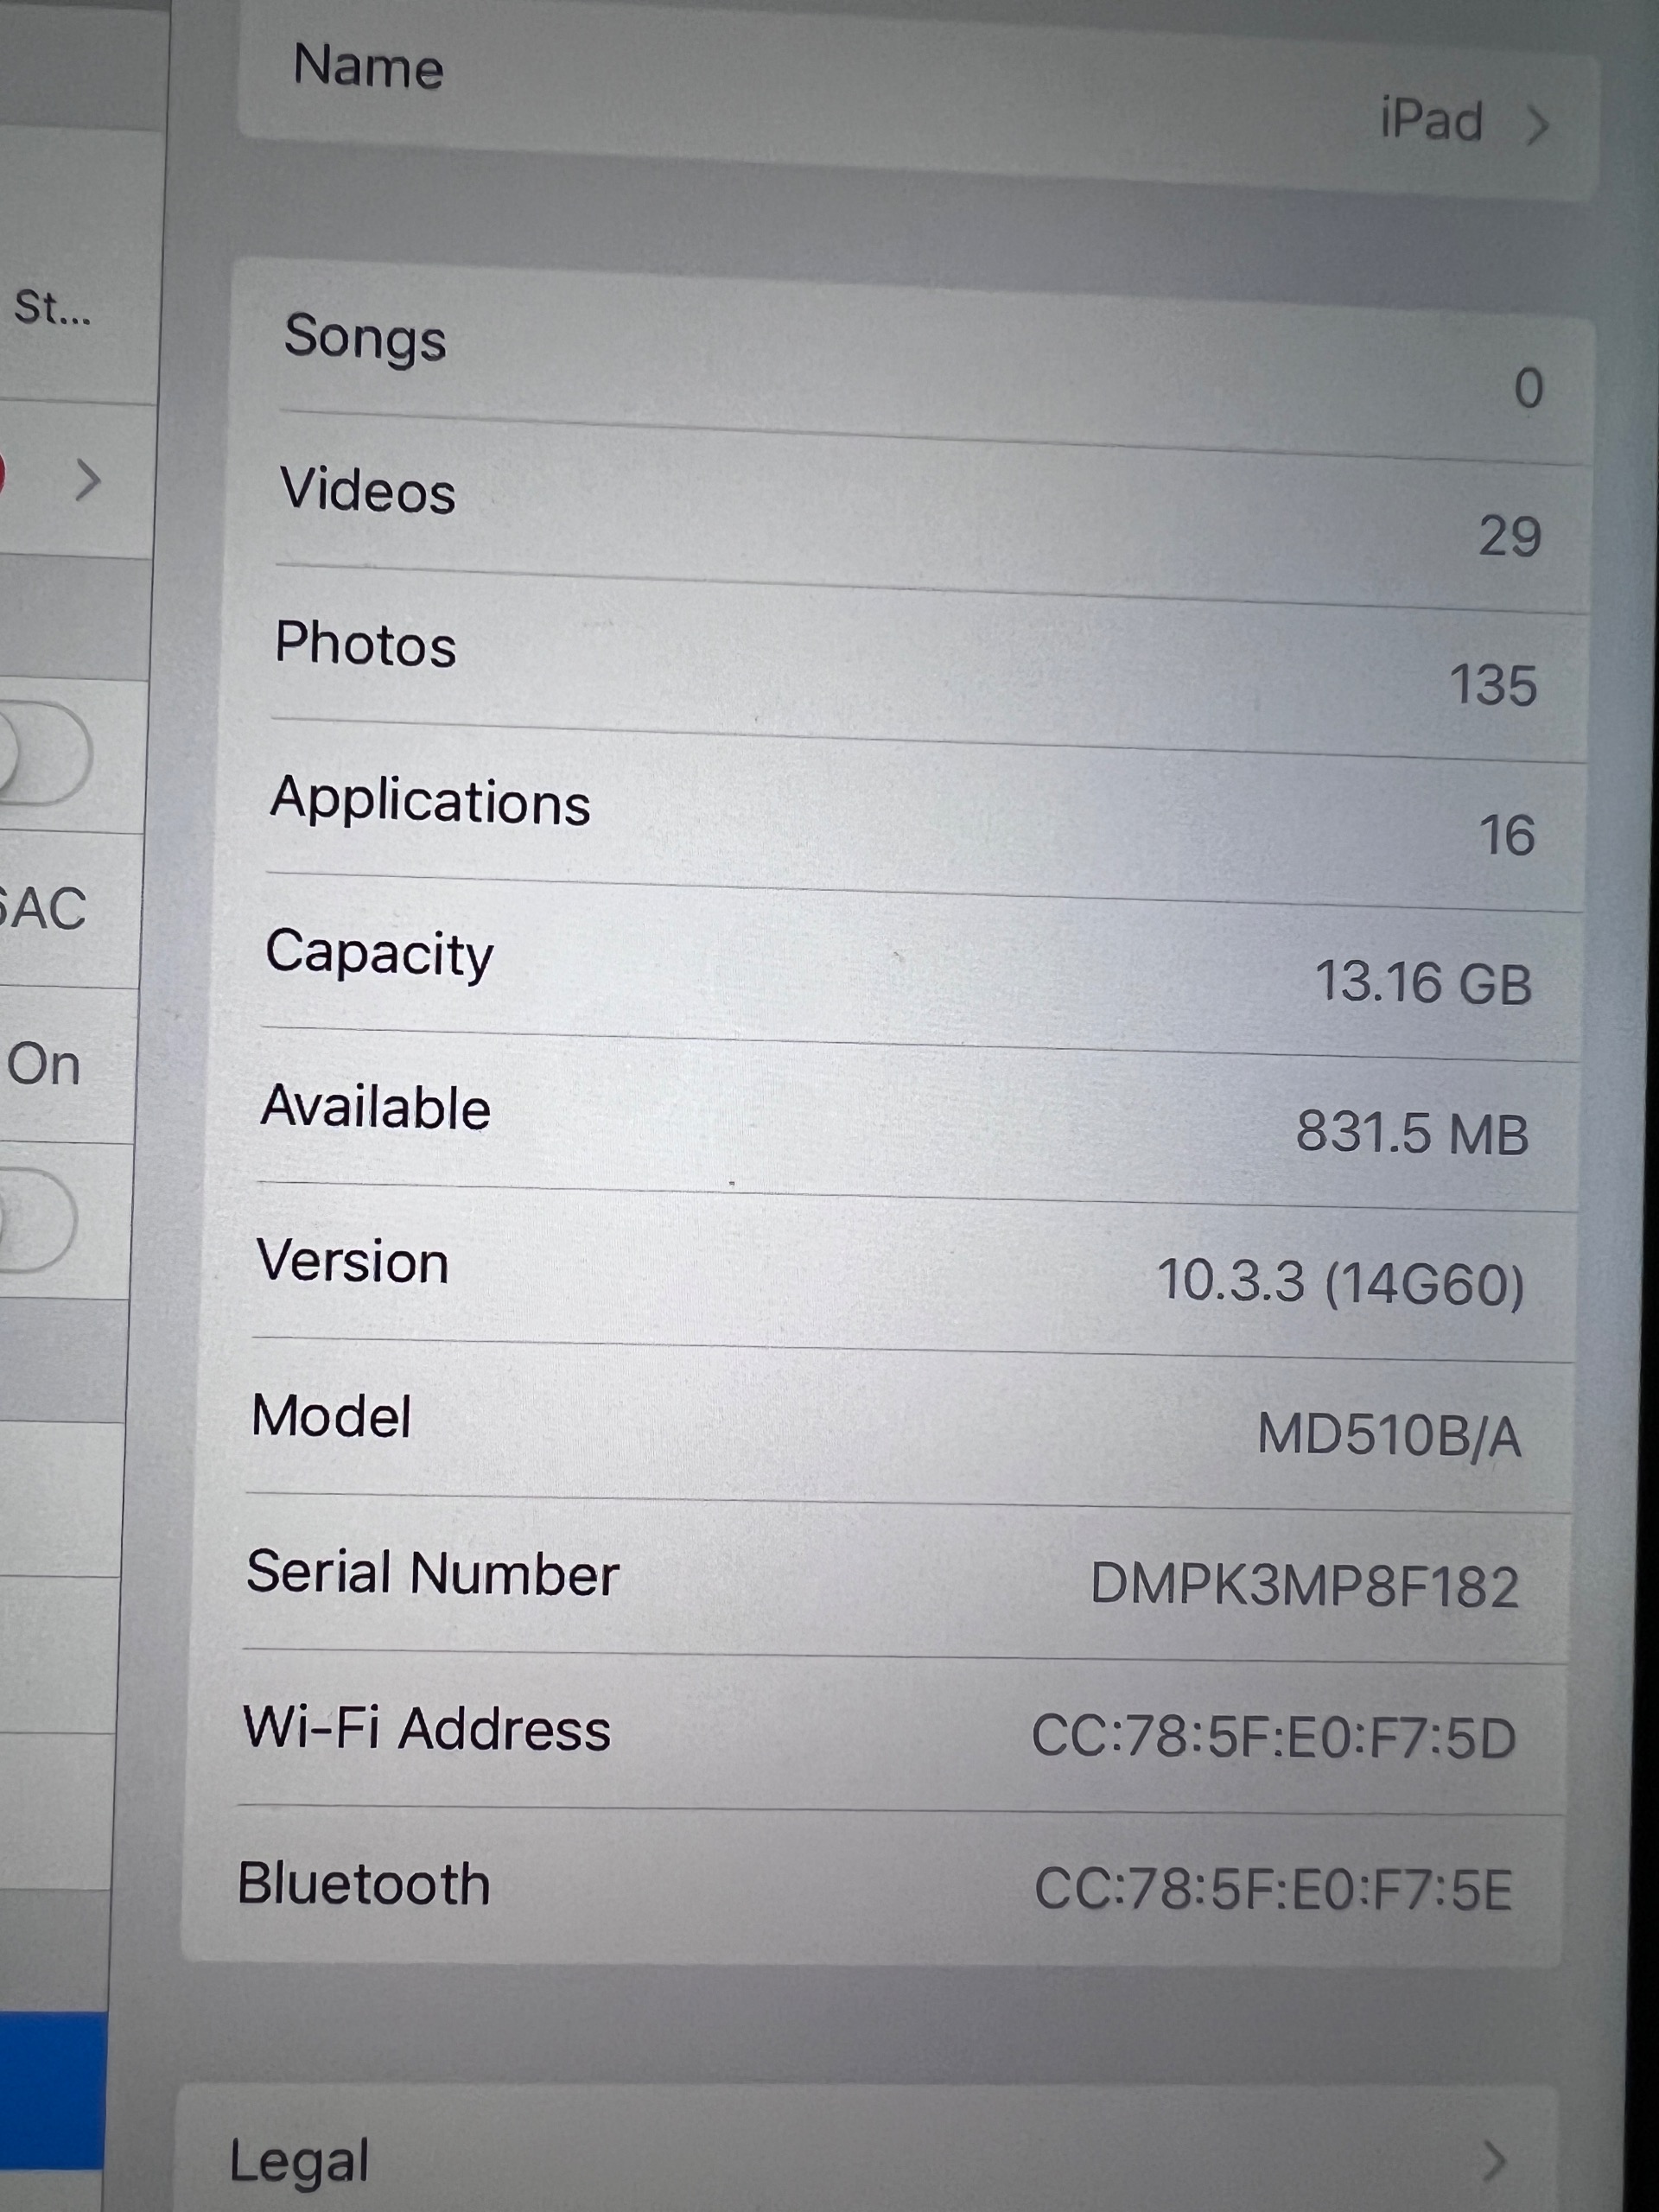Tap the Videos label
Viewport: 1659px width, 2212px height.
click(x=367, y=490)
